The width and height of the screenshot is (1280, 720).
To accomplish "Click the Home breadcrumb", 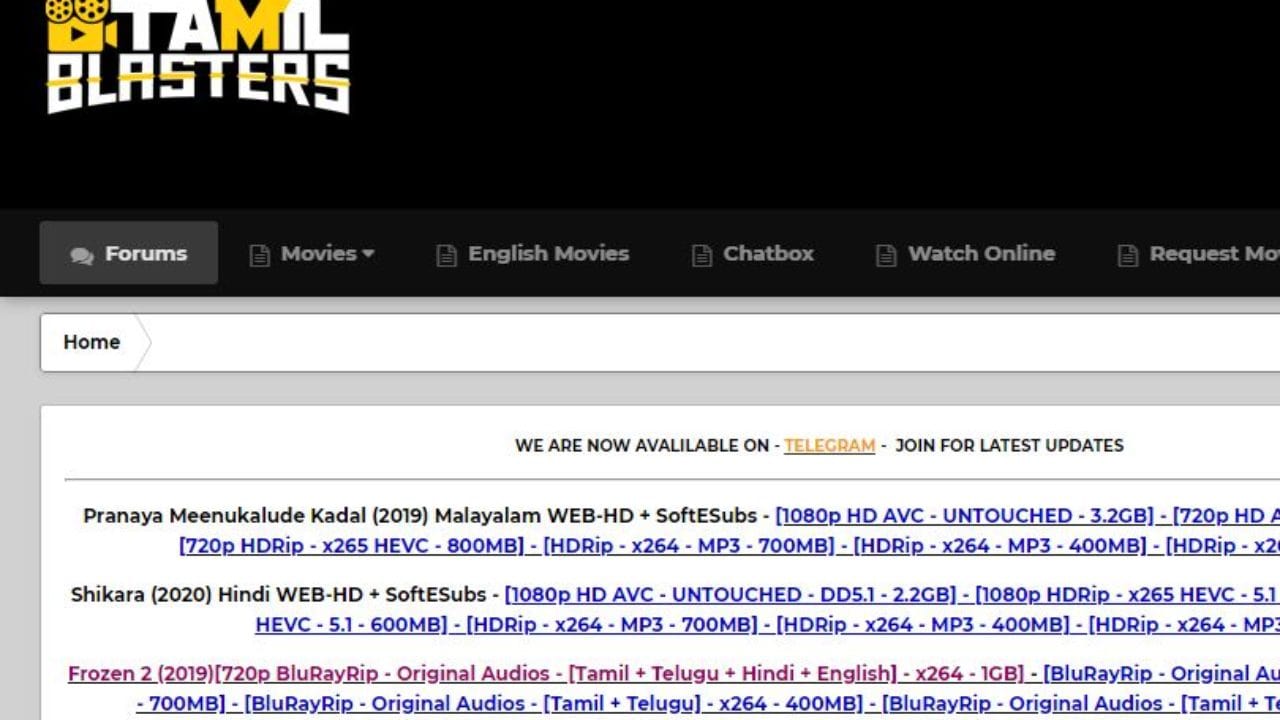I will click(x=91, y=342).
